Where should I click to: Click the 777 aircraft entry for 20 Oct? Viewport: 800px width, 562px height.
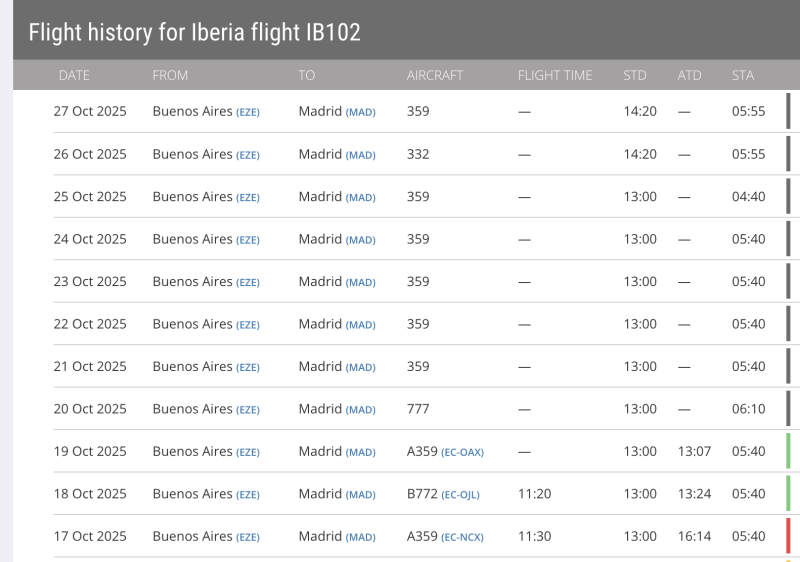(418, 409)
